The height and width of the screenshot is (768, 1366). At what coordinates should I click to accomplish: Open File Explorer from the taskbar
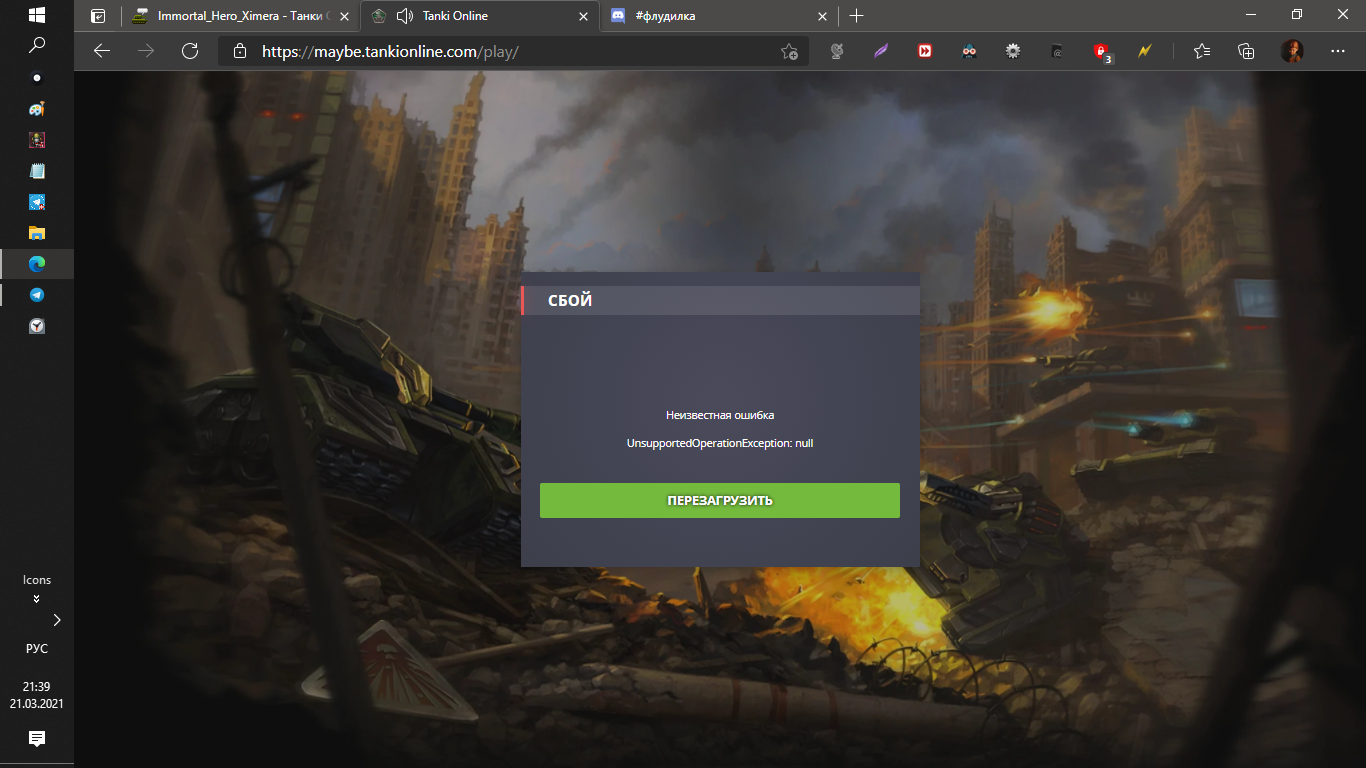(37, 233)
